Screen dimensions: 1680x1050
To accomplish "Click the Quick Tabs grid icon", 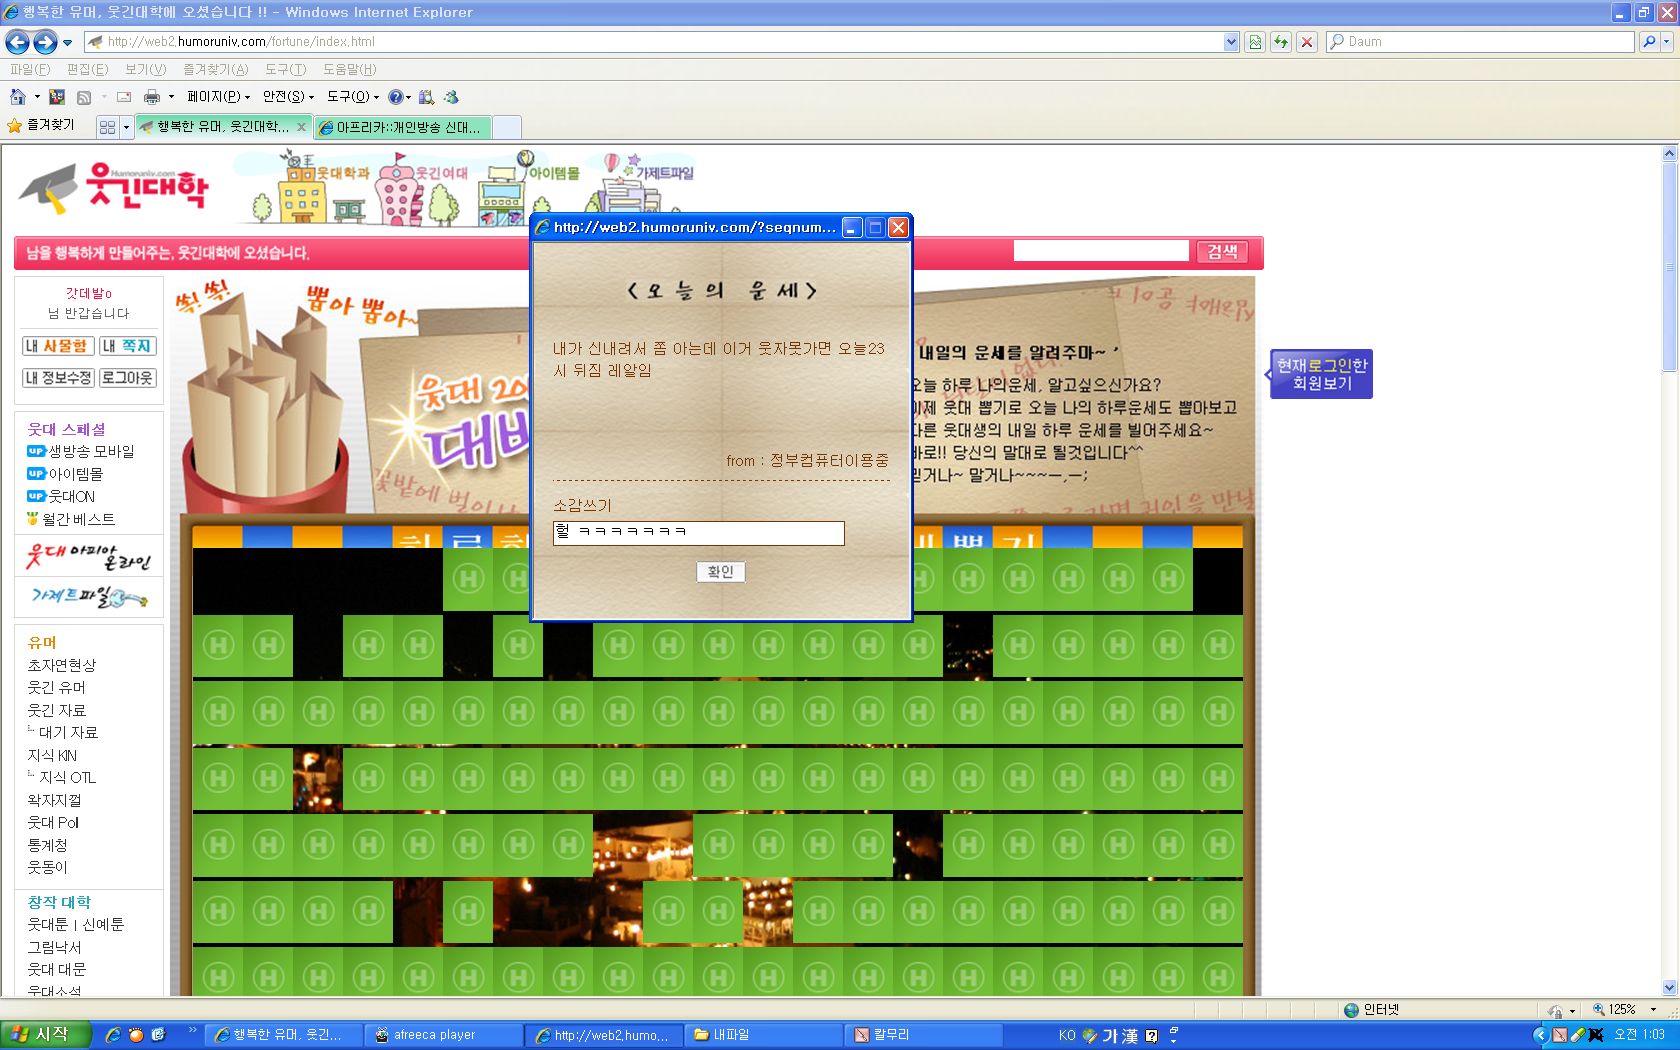I will point(107,127).
